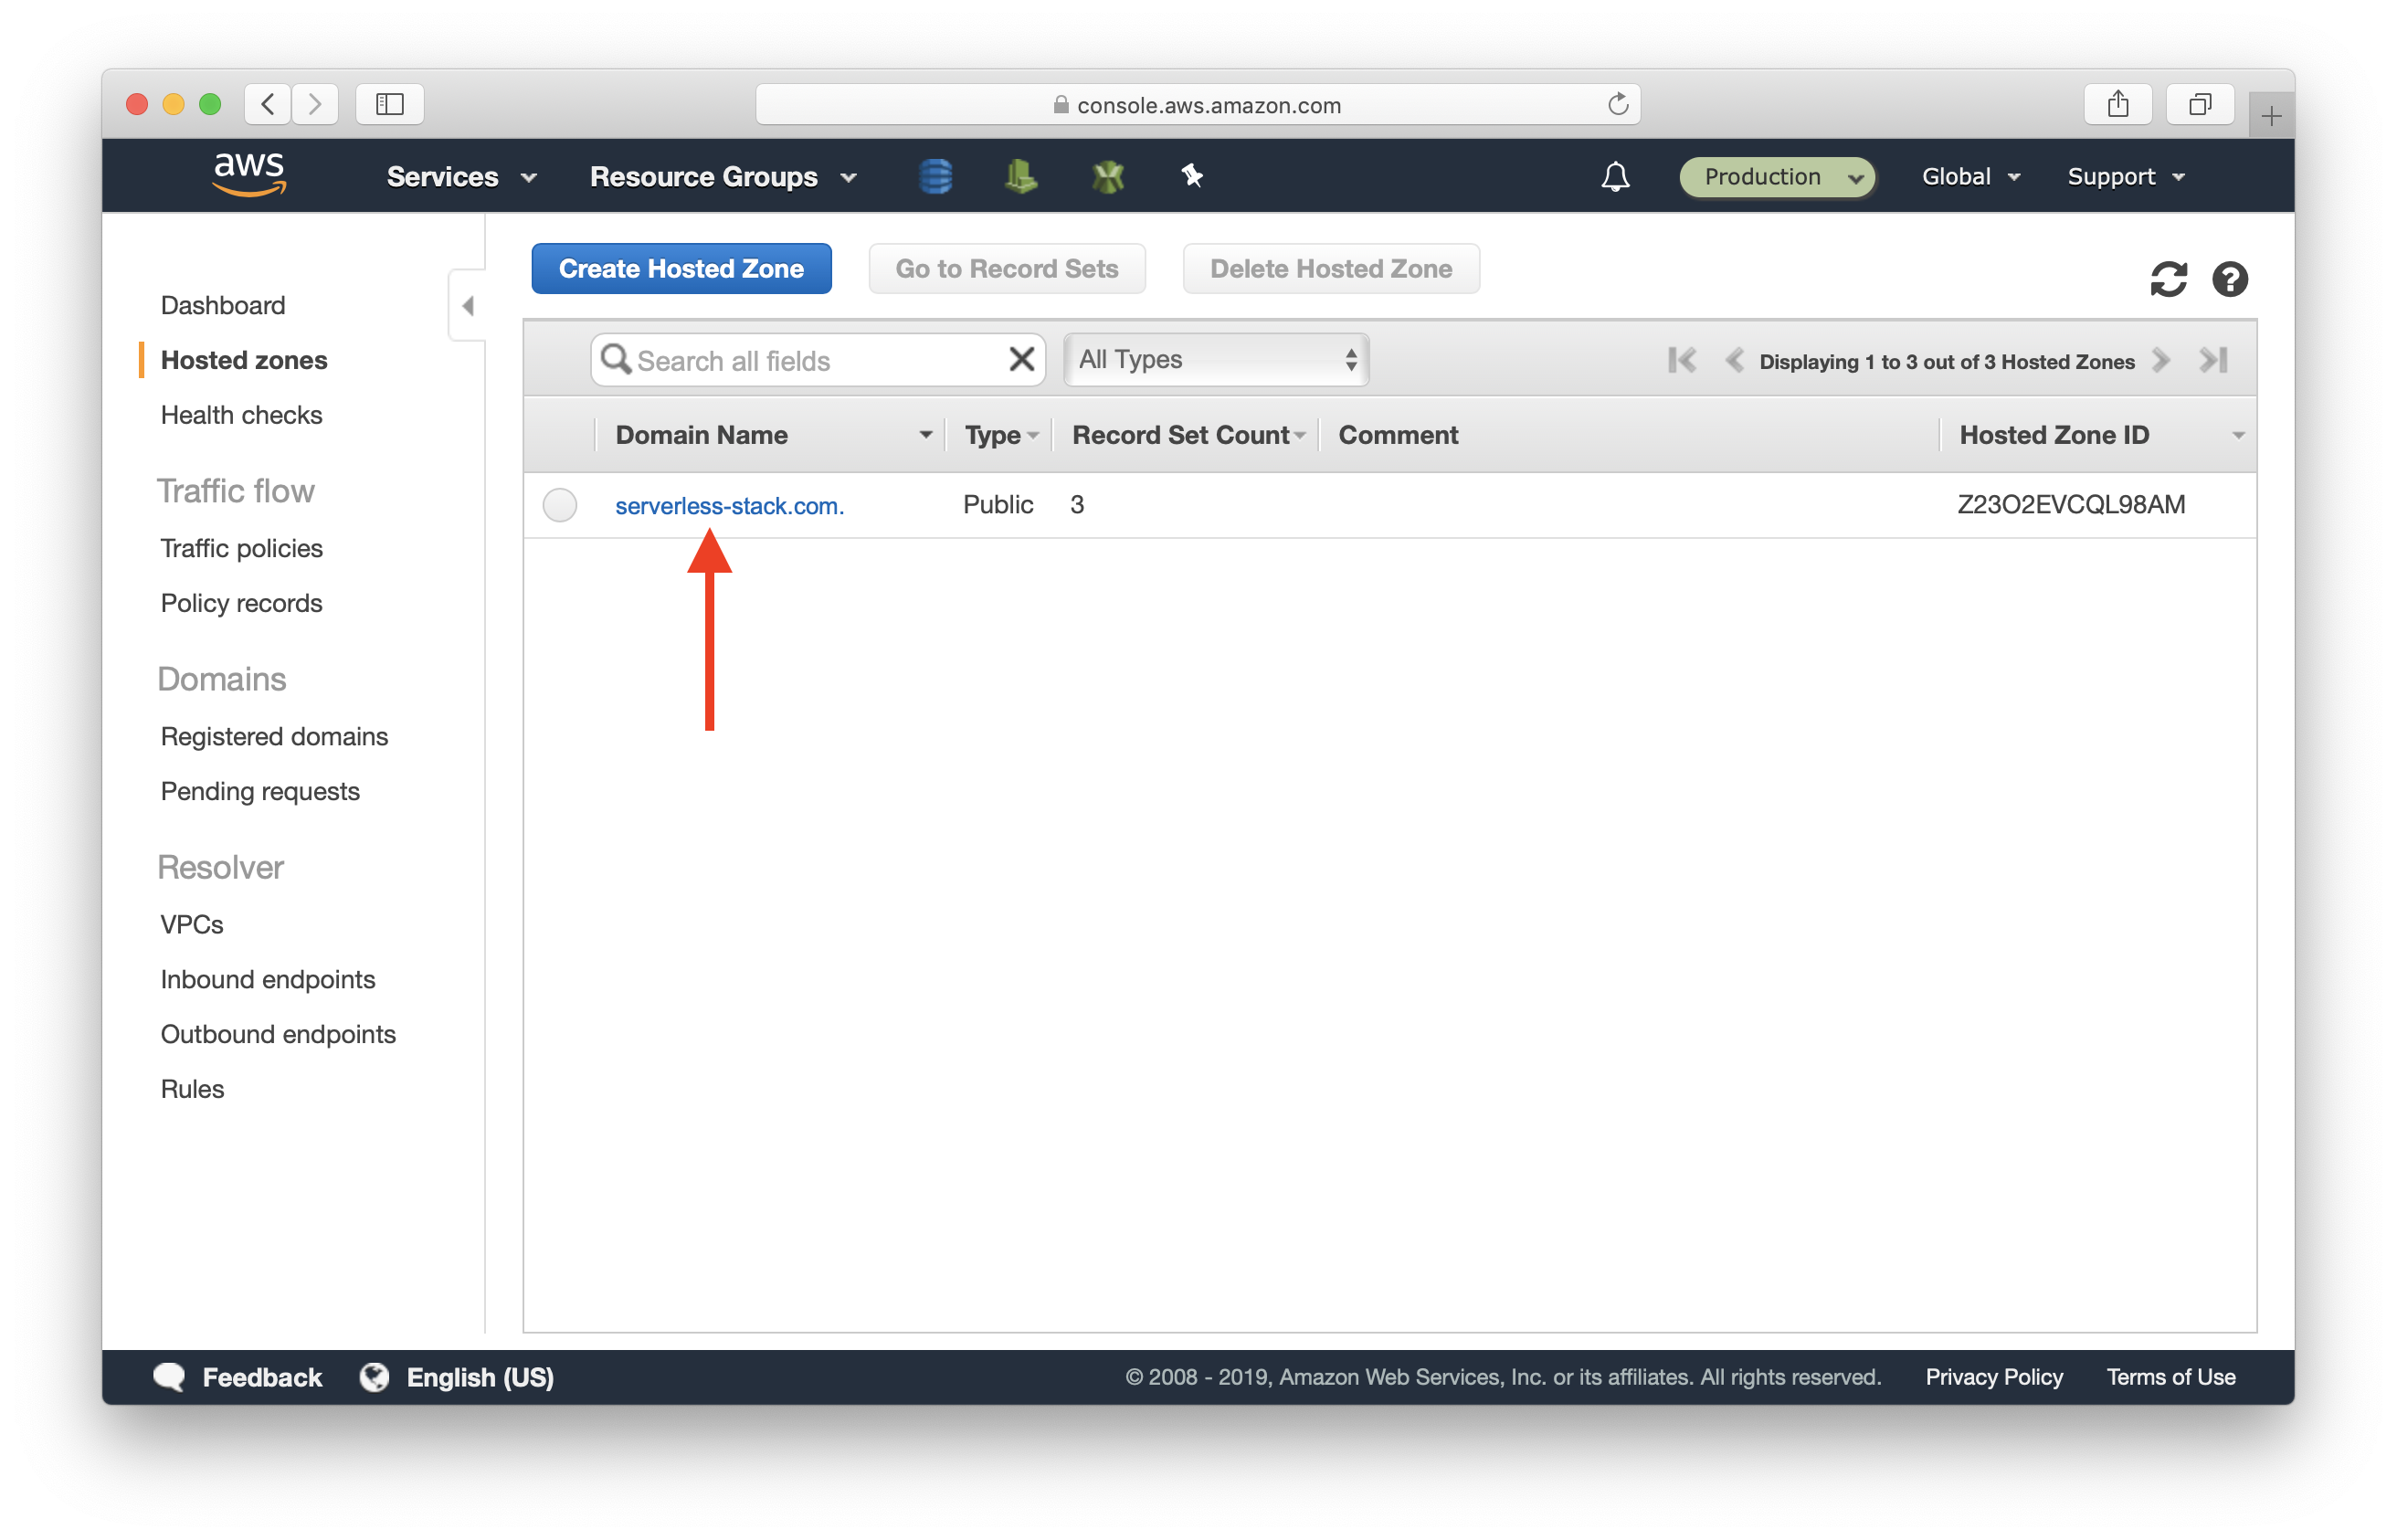Open Hosted zones in left sidebar
This screenshot has width=2397, height=1540.
[243, 358]
